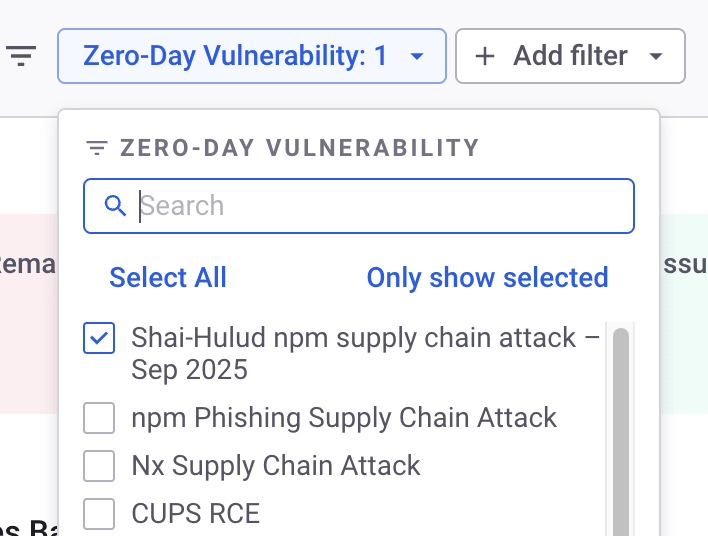Click the plus icon in Add filter
Viewport: 708px width, 536px height.
[x=485, y=56]
